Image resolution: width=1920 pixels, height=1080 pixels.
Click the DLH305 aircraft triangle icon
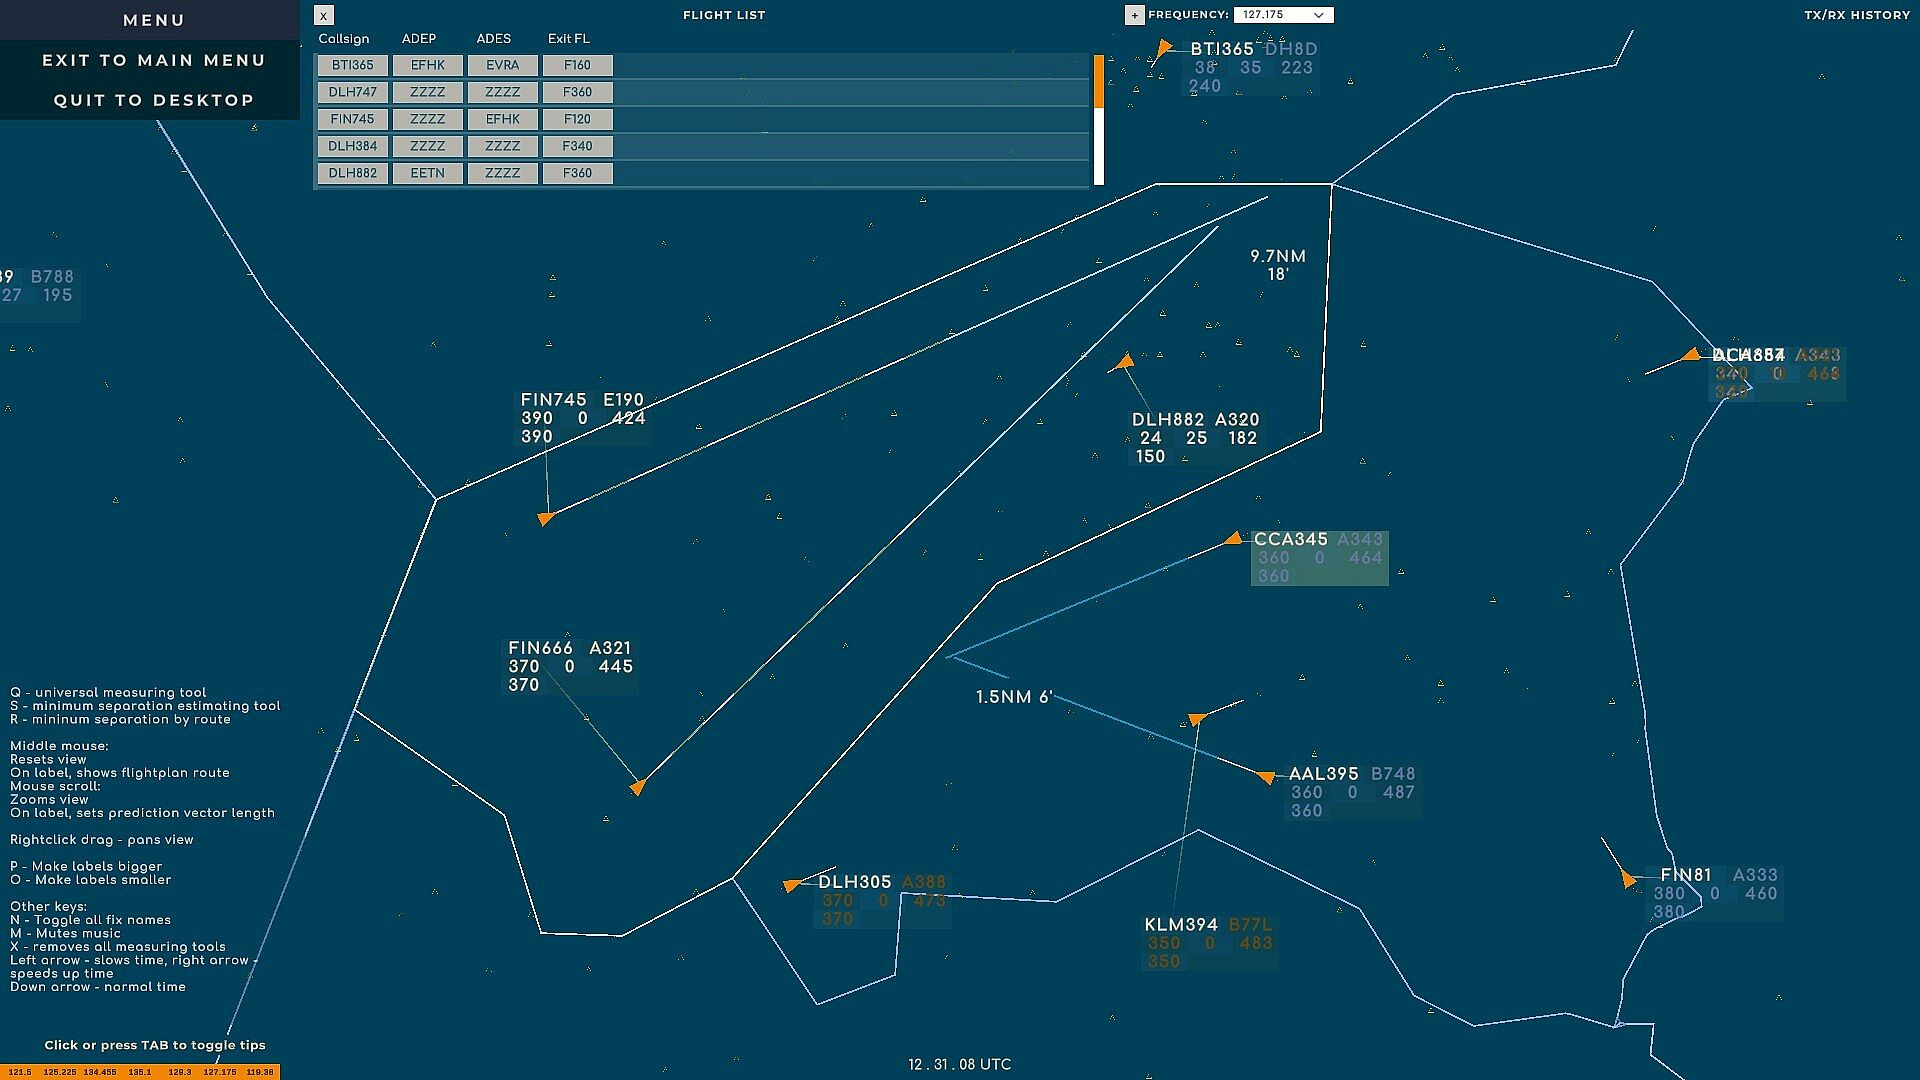click(x=792, y=885)
